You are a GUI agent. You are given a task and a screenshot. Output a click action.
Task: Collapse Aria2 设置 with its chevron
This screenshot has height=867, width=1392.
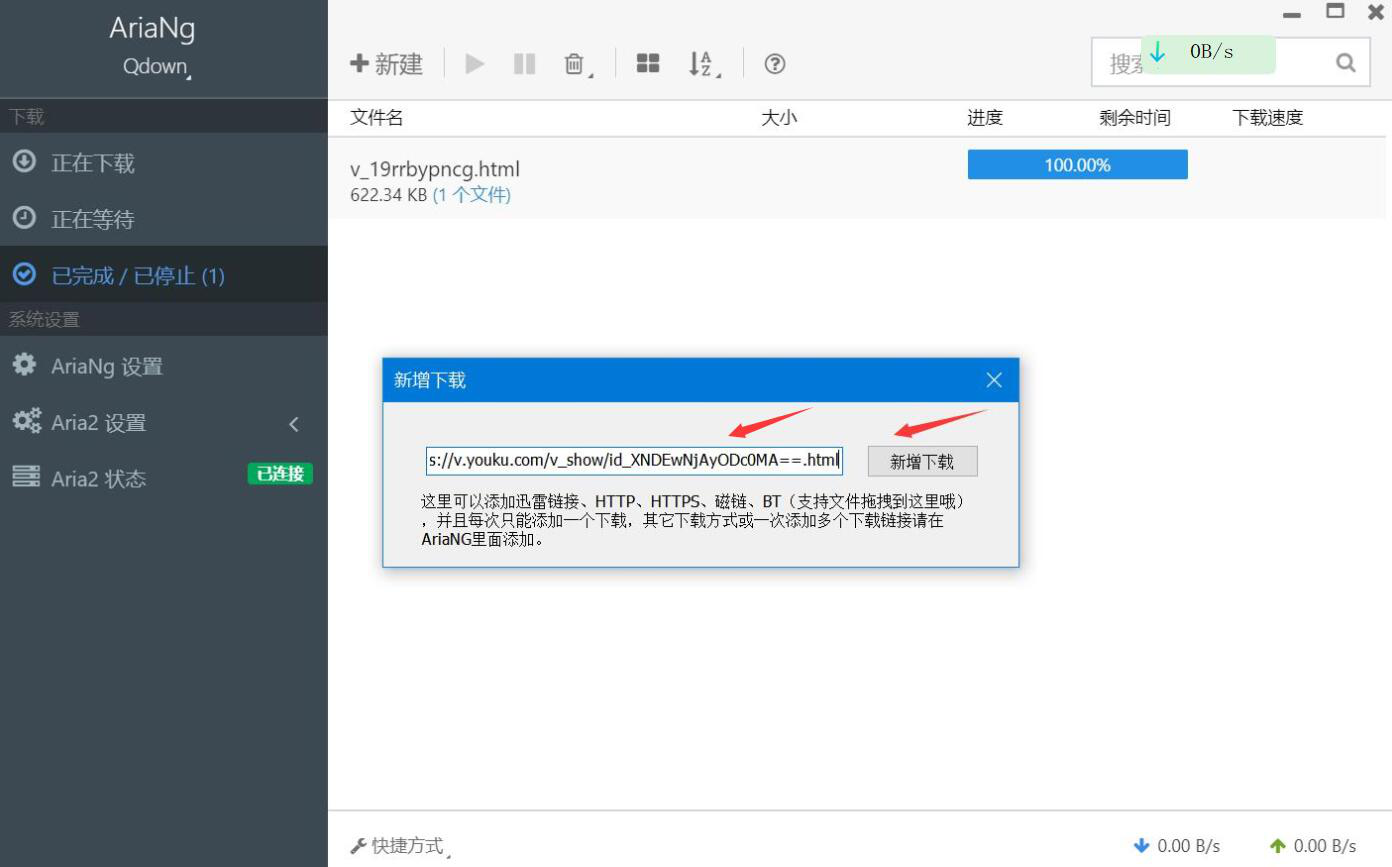293,423
